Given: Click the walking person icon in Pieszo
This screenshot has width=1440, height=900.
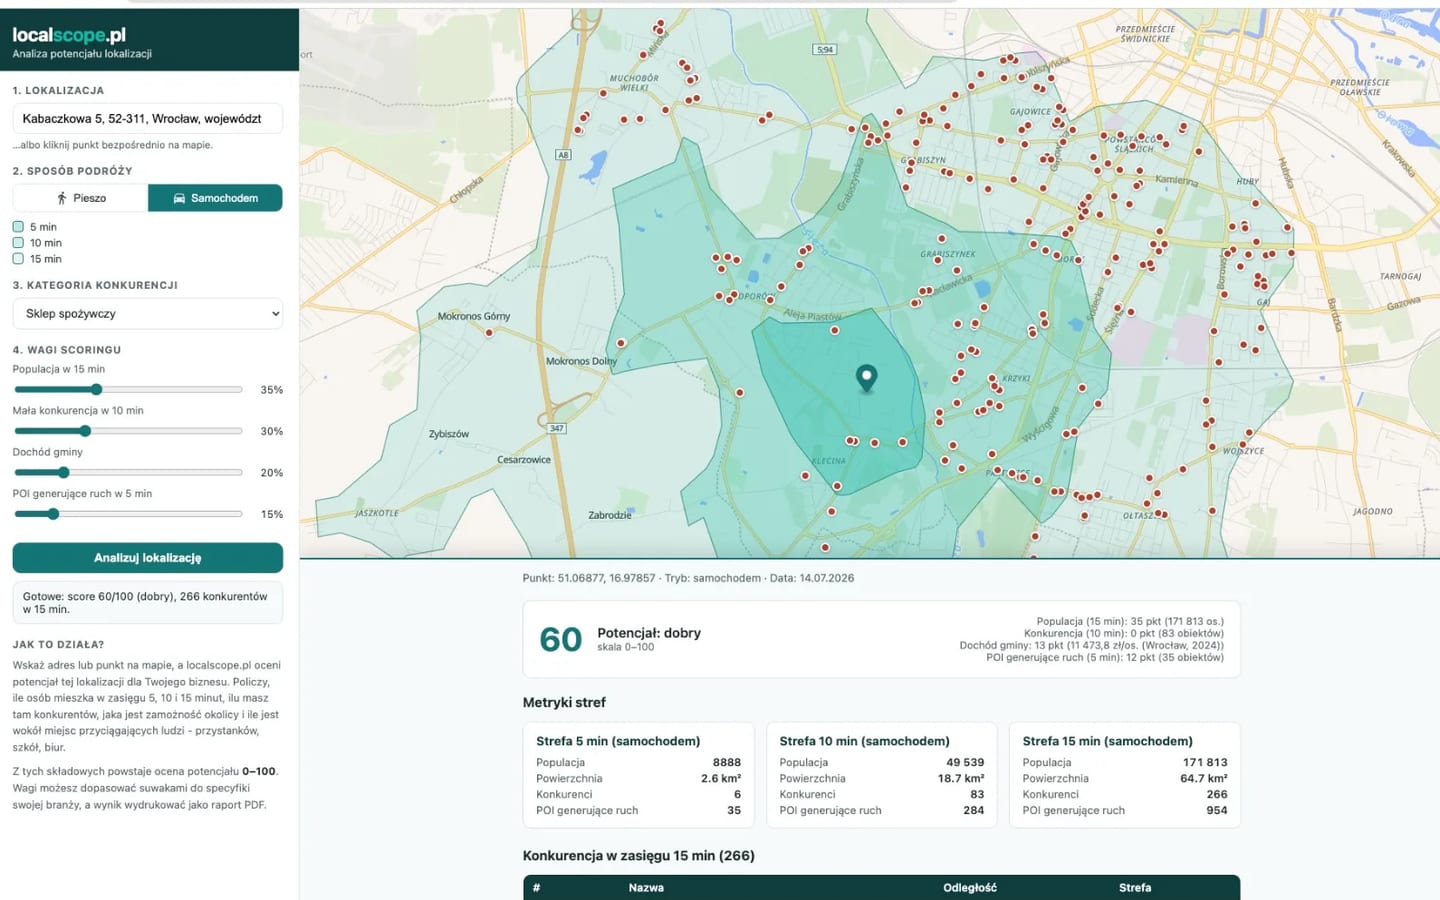Looking at the screenshot, I should pyautogui.click(x=62, y=198).
